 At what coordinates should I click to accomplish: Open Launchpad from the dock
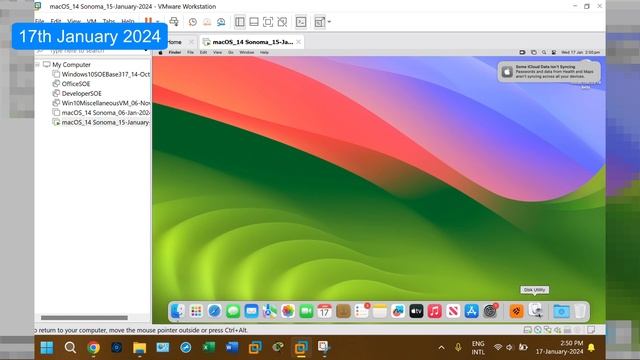[196, 311]
